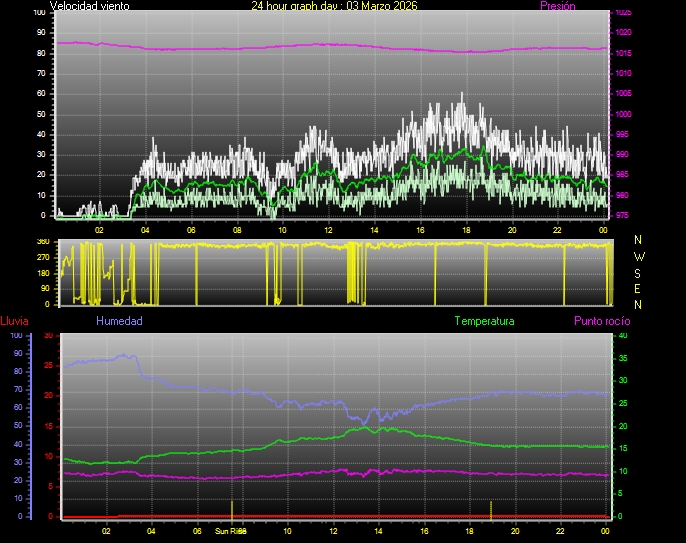Click the 40 value on temperature axis
Screen dimensions: 686x543
[623, 336]
